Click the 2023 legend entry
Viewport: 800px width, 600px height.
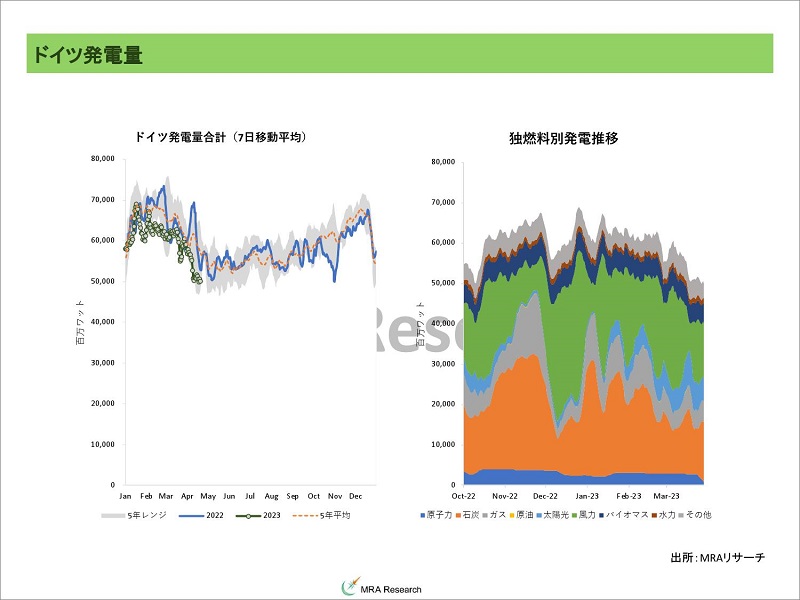pos(258,515)
